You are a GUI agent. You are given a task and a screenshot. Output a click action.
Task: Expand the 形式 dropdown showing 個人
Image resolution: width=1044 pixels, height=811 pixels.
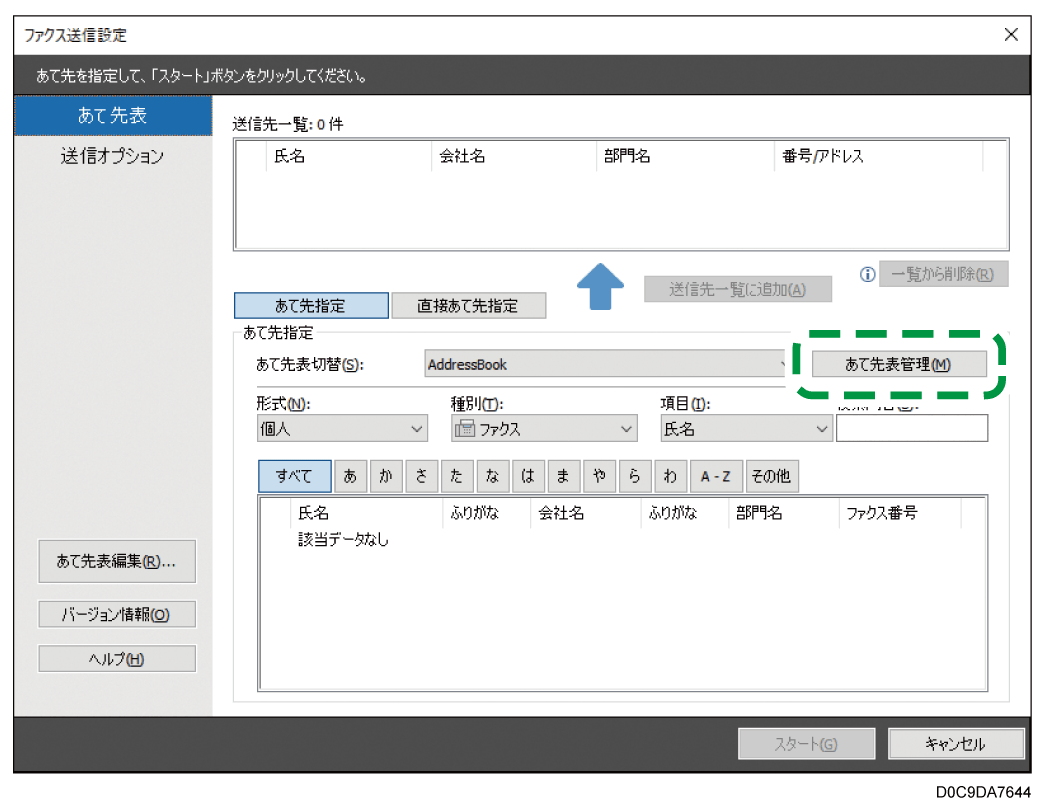342,429
